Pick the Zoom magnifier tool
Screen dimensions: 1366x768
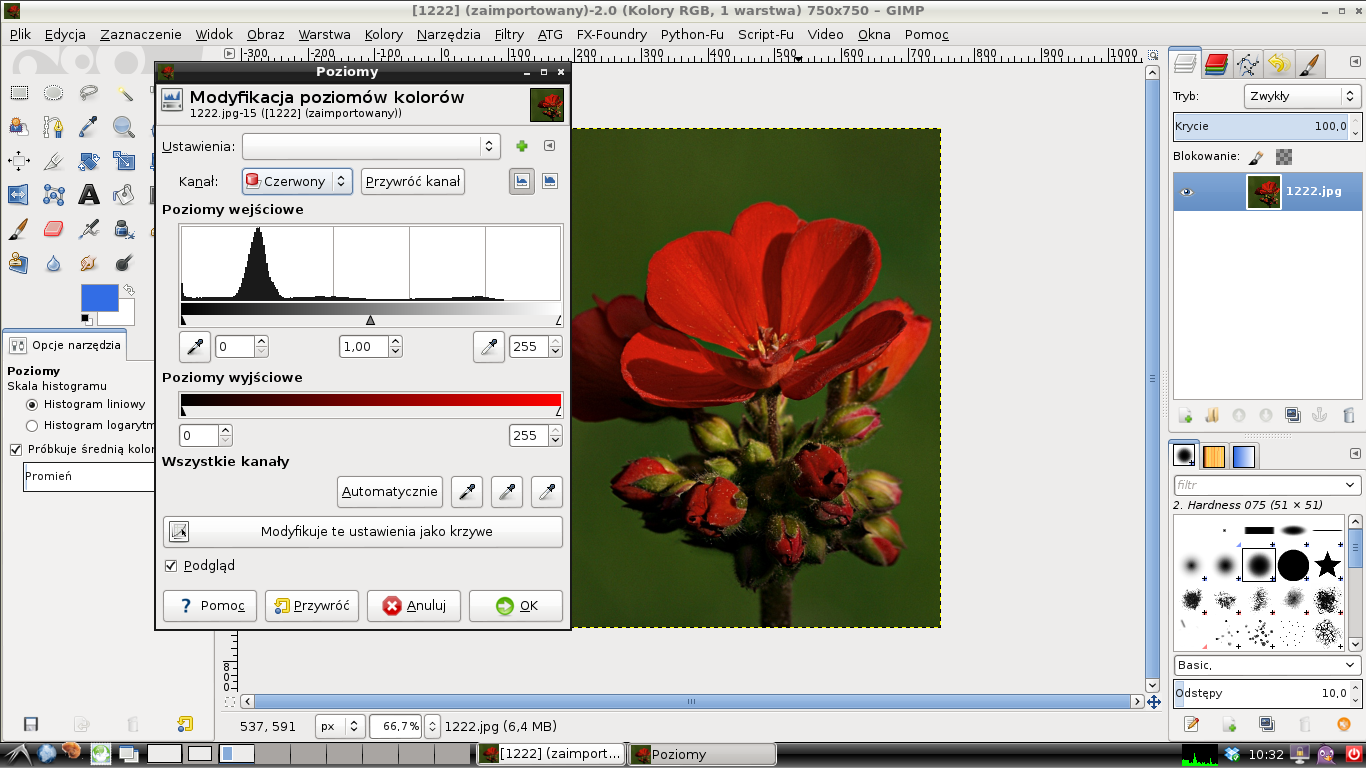click(x=124, y=126)
